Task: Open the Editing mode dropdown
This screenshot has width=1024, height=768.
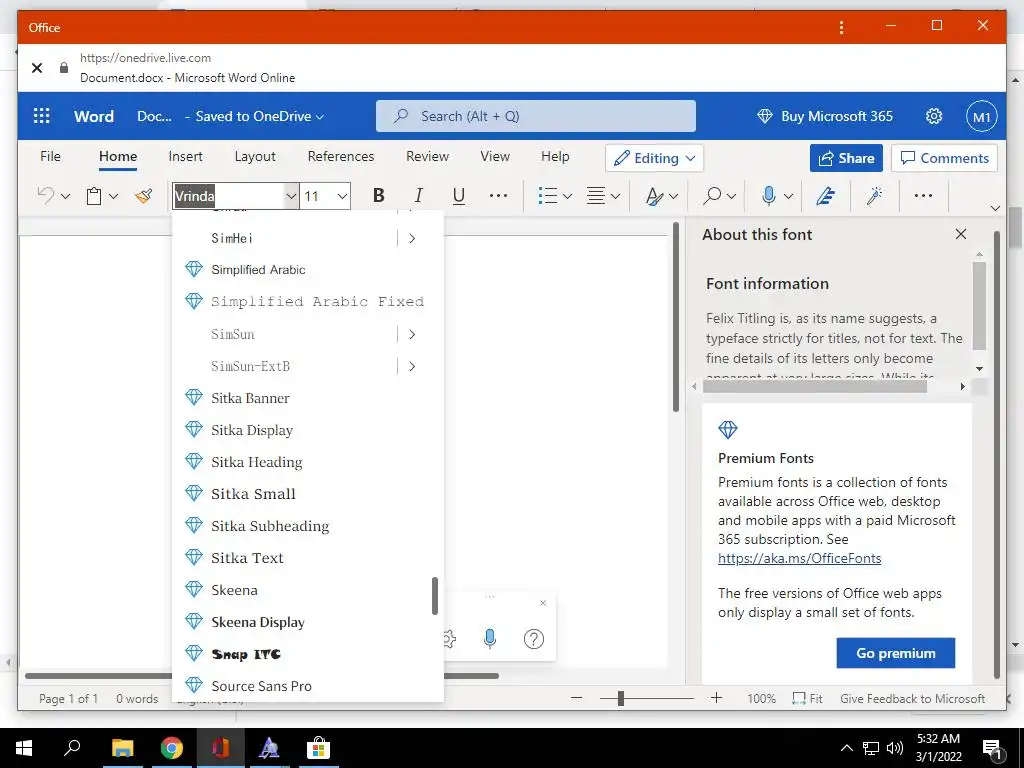Action: (654, 158)
